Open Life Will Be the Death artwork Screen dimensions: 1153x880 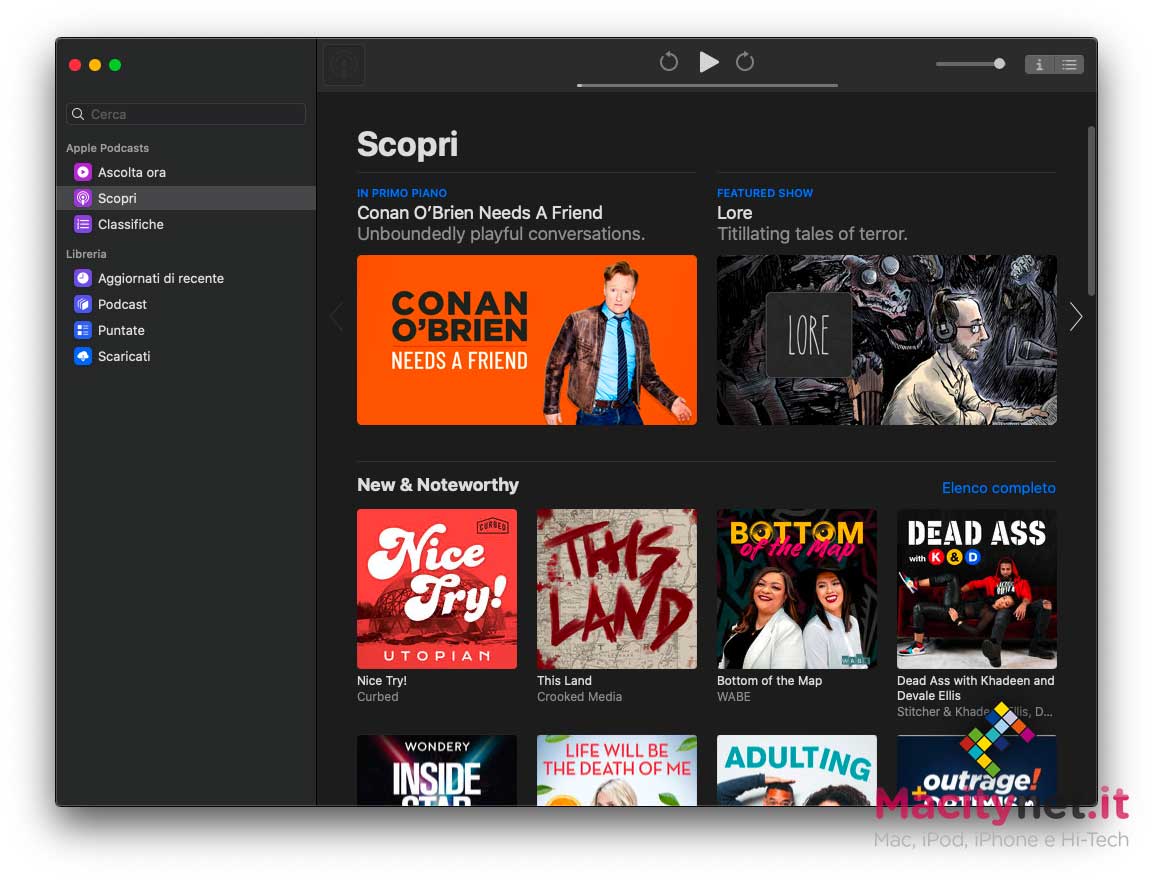[617, 770]
